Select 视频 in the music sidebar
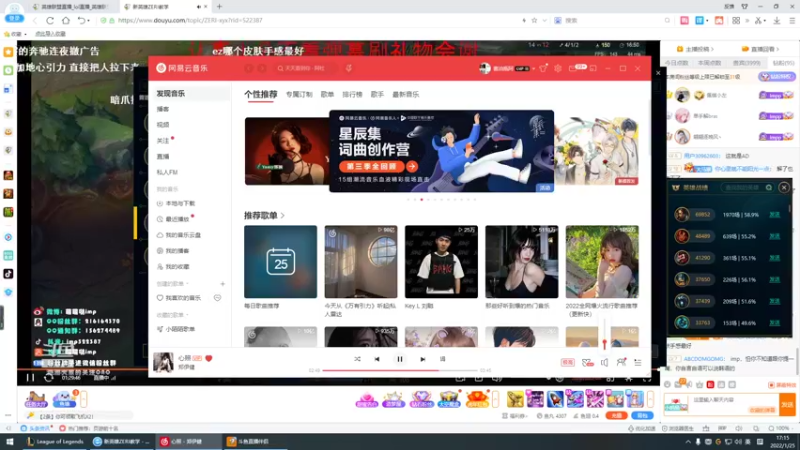This screenshot has height=450, width=800. pyautogui.click(x=163, y=124)
